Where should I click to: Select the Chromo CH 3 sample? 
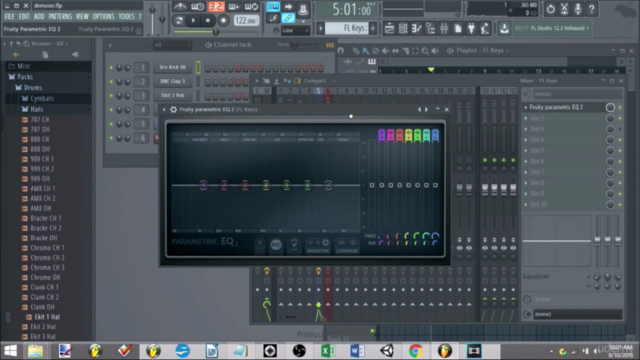coord(47,267)
